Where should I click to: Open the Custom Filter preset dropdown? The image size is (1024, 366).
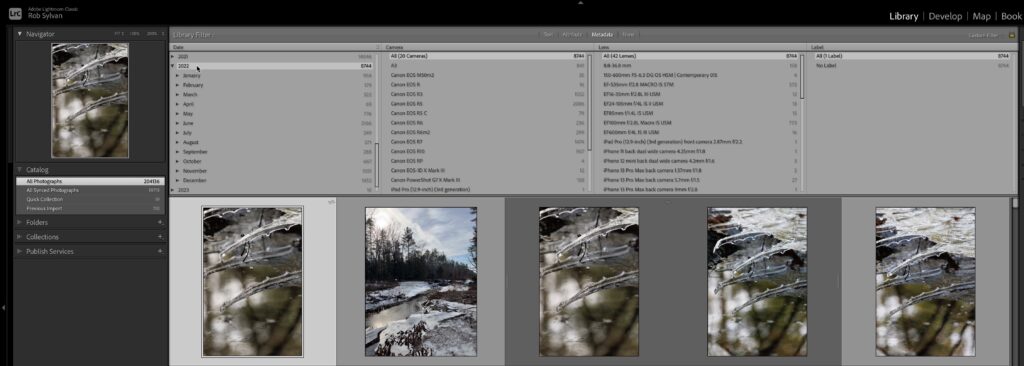pos(983,35)
